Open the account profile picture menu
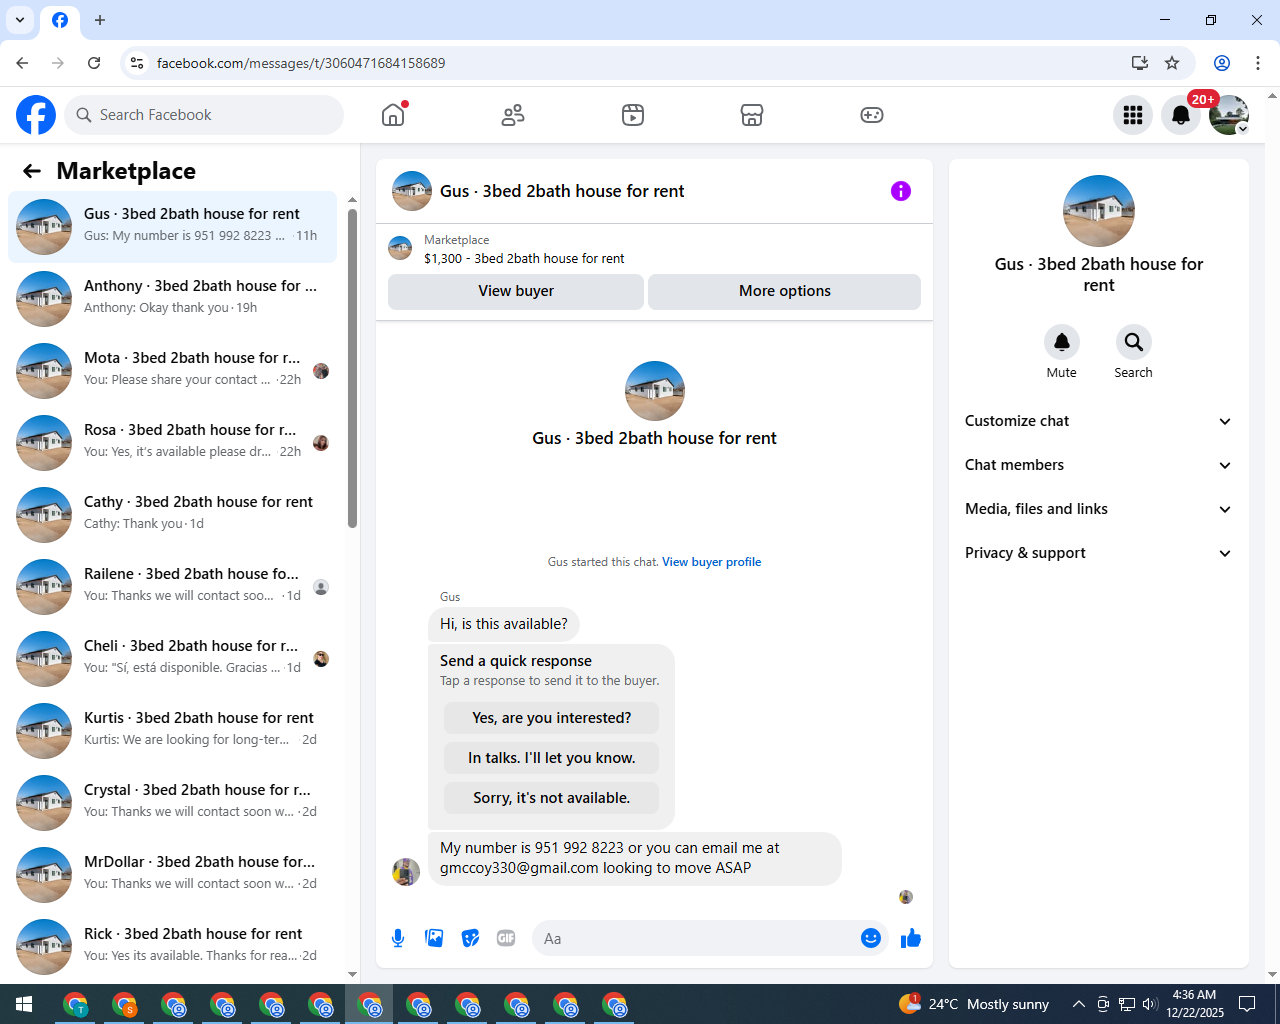This screenshot has height=1024, width=1280. point(1229,115)
